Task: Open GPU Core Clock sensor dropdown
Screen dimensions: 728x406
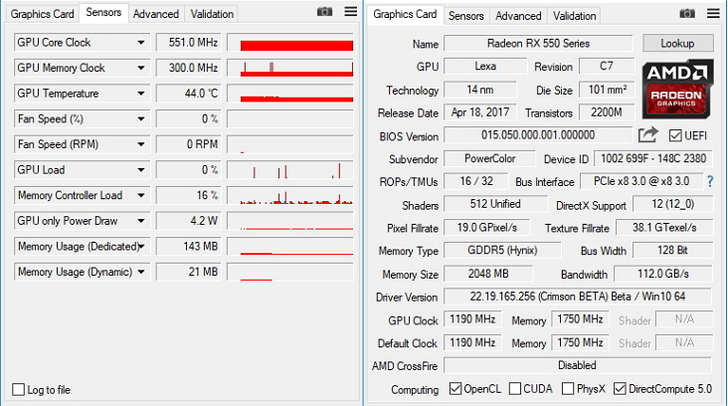Action: [x=141, y=42]
